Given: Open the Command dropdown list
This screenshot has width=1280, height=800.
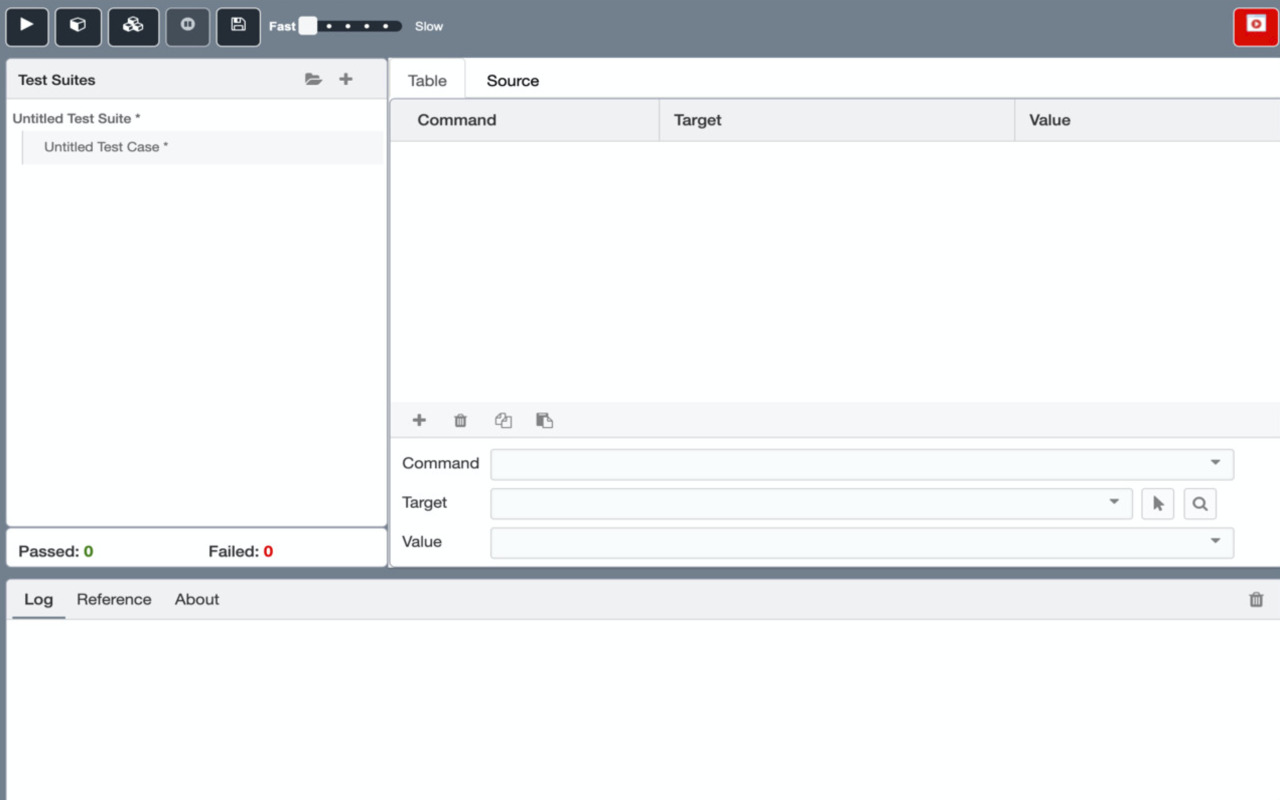Looking at the screenshot, I should click(1216, 464).
